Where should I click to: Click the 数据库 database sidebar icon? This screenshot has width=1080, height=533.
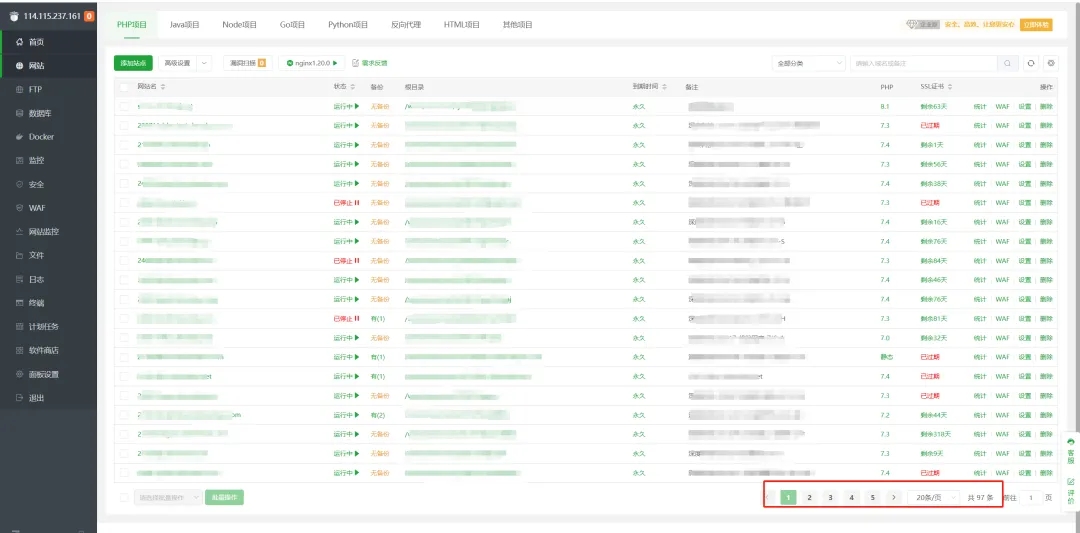tap(19, 113)
